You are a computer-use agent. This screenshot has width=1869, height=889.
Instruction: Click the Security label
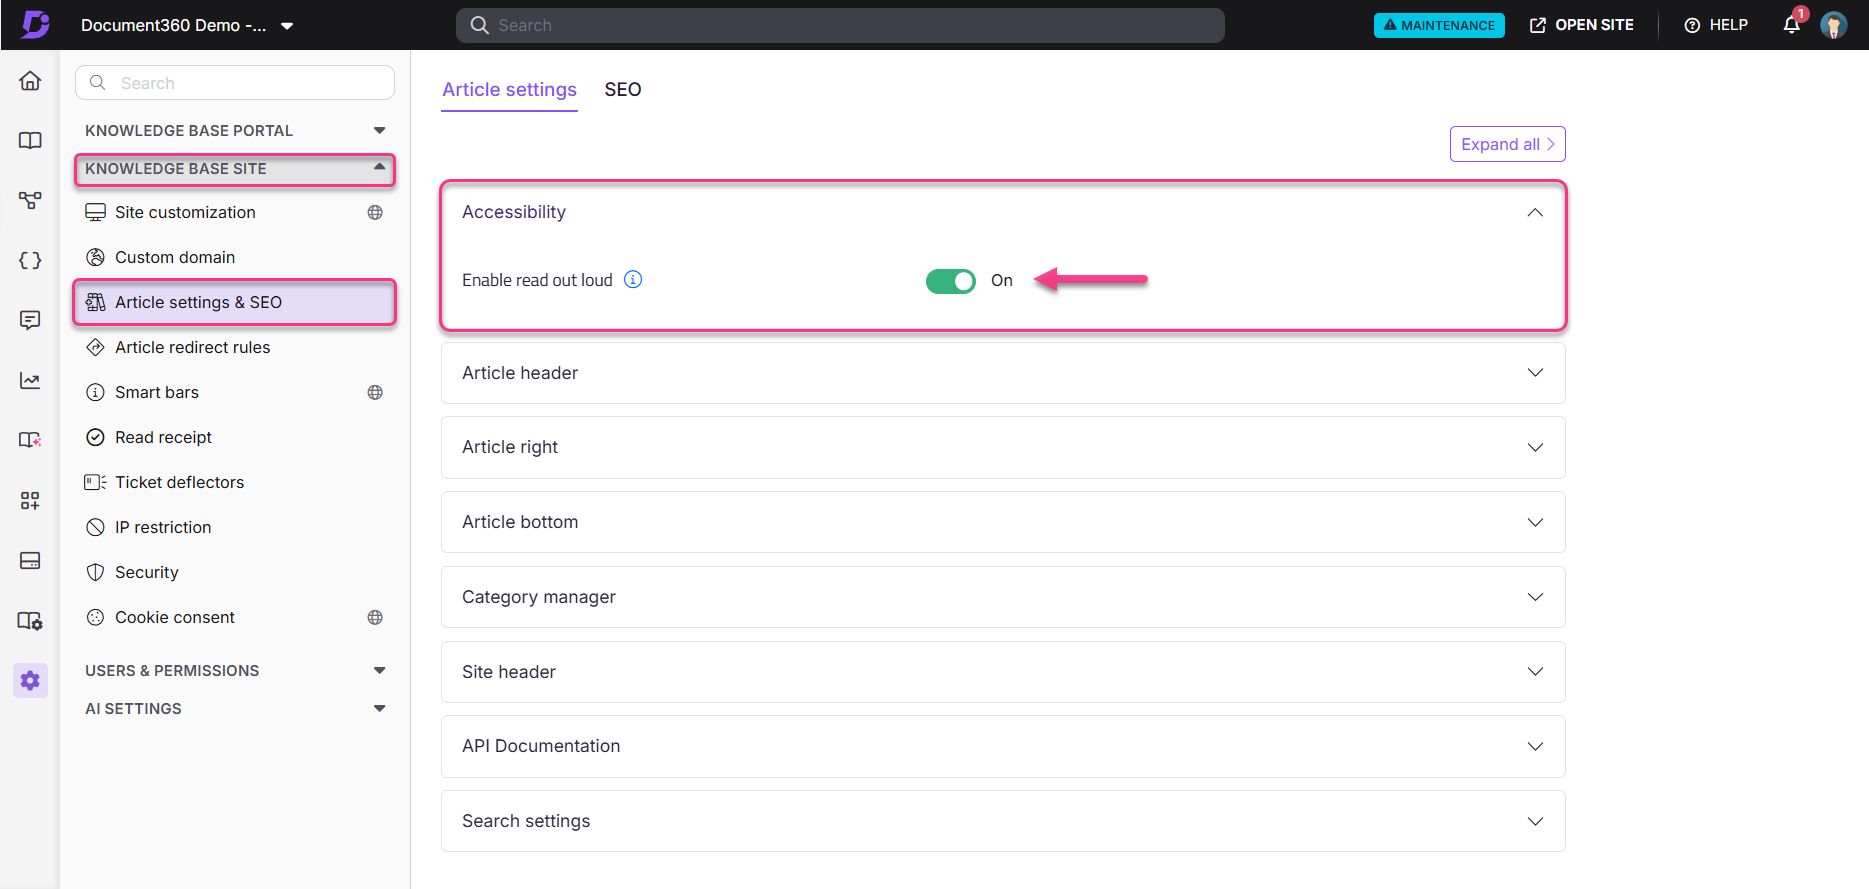pos(146,572)
